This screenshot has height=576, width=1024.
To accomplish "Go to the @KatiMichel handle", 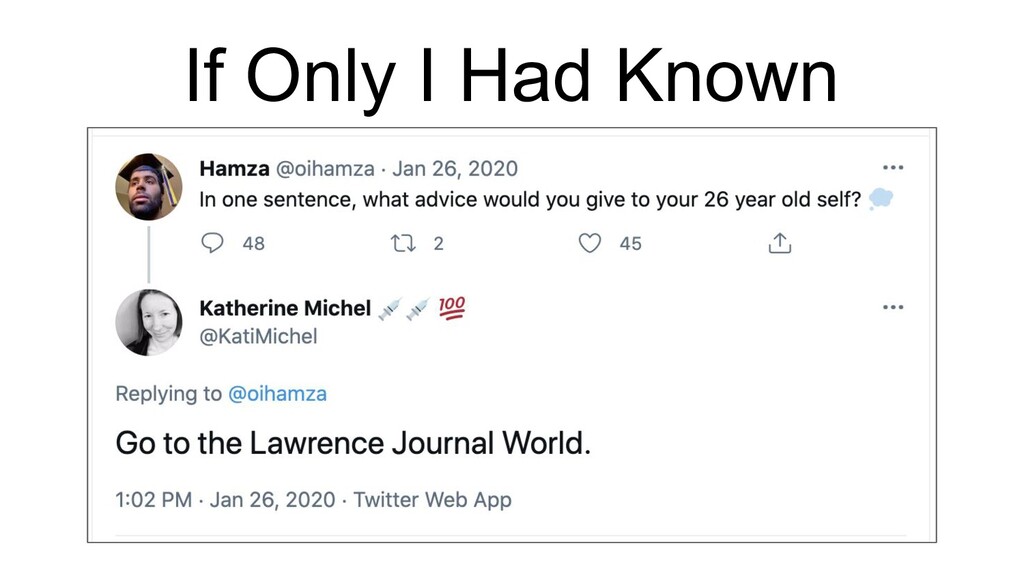I will 259,336.
